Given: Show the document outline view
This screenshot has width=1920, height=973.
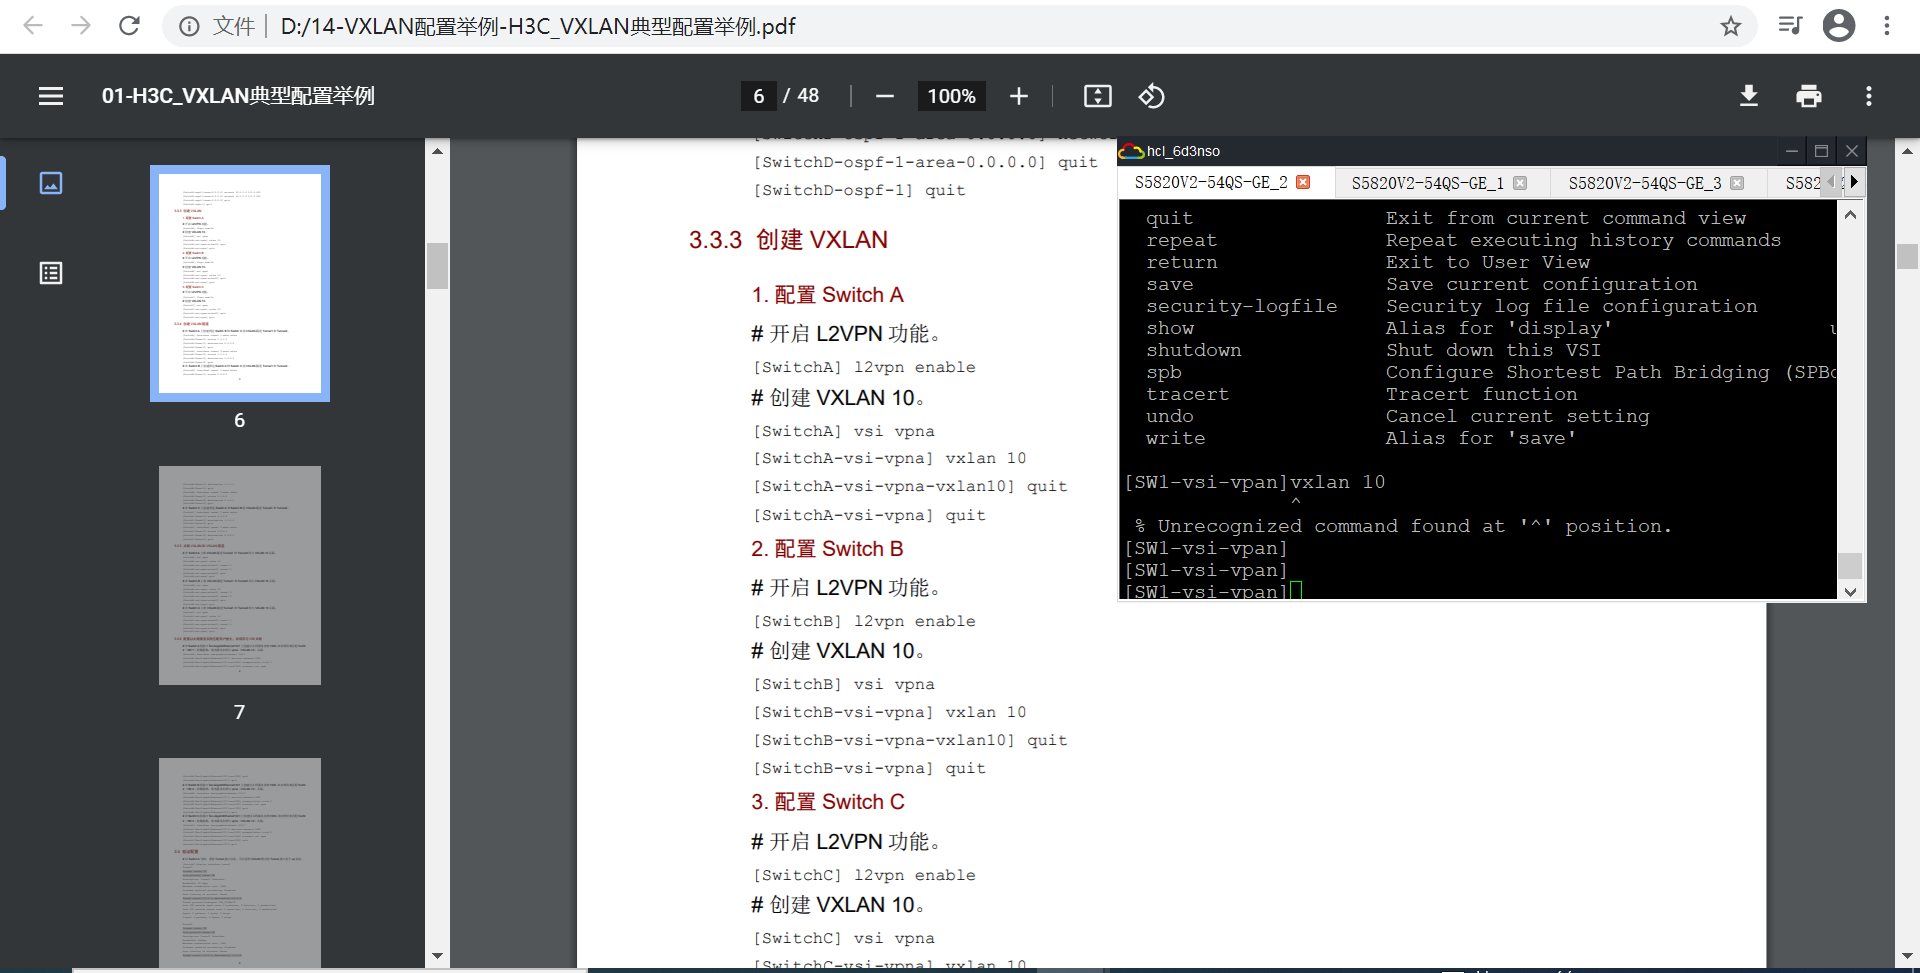Looking at the screenshot, I should 51,273.
